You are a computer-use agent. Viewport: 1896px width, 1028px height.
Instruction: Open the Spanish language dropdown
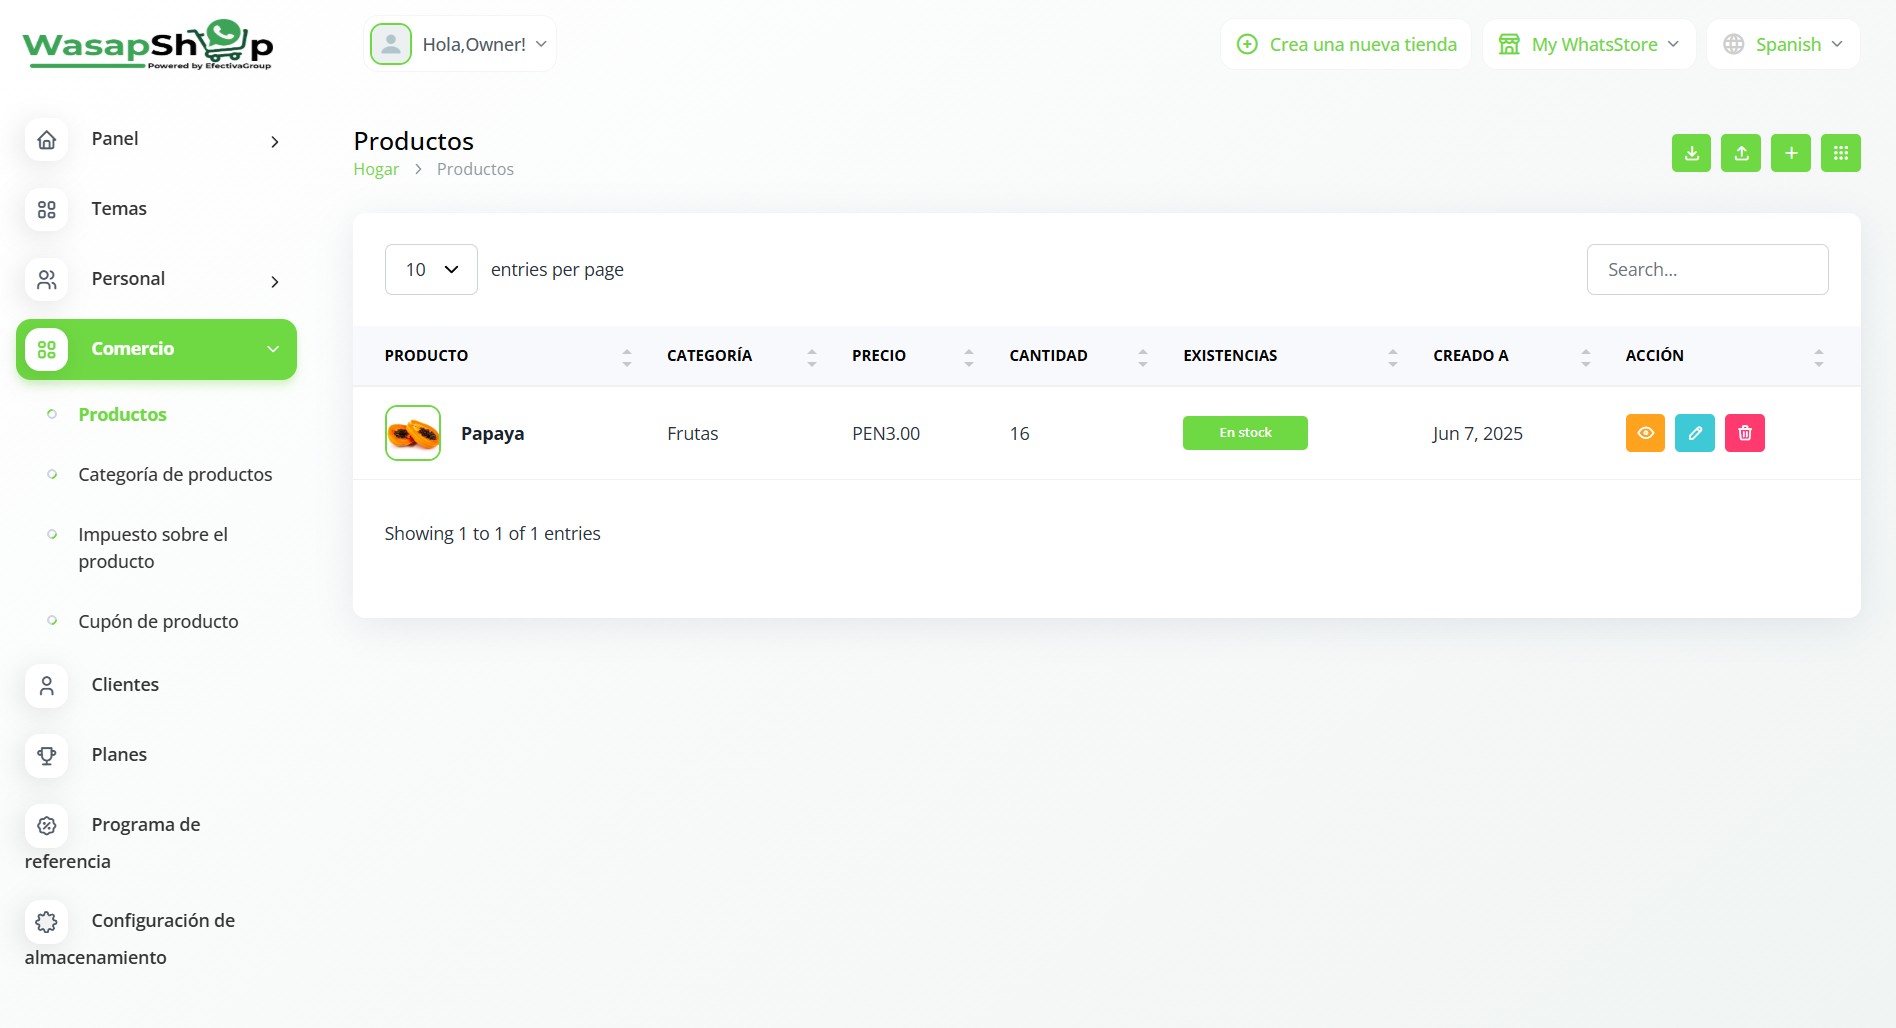1784,45
